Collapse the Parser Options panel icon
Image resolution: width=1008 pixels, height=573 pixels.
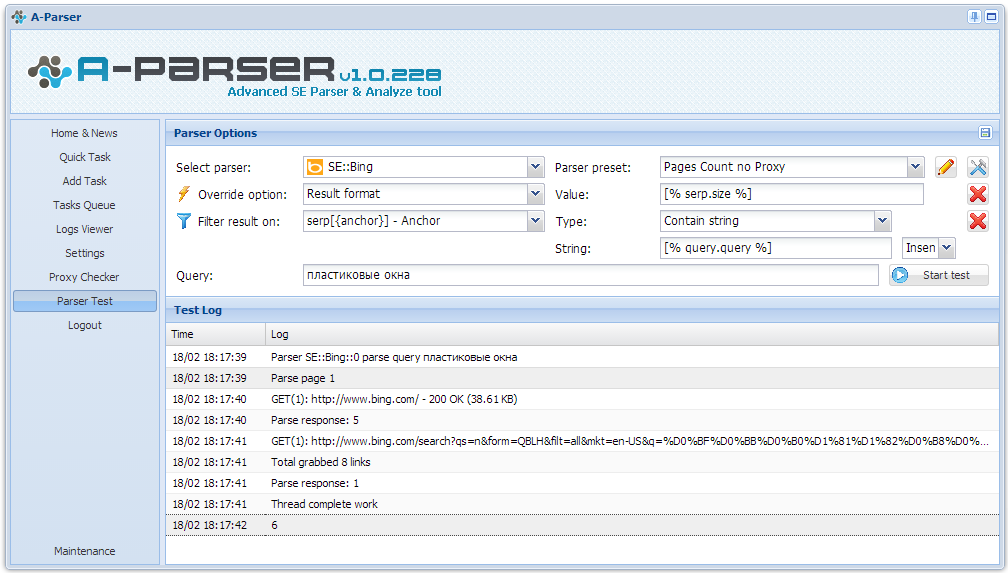985,132
